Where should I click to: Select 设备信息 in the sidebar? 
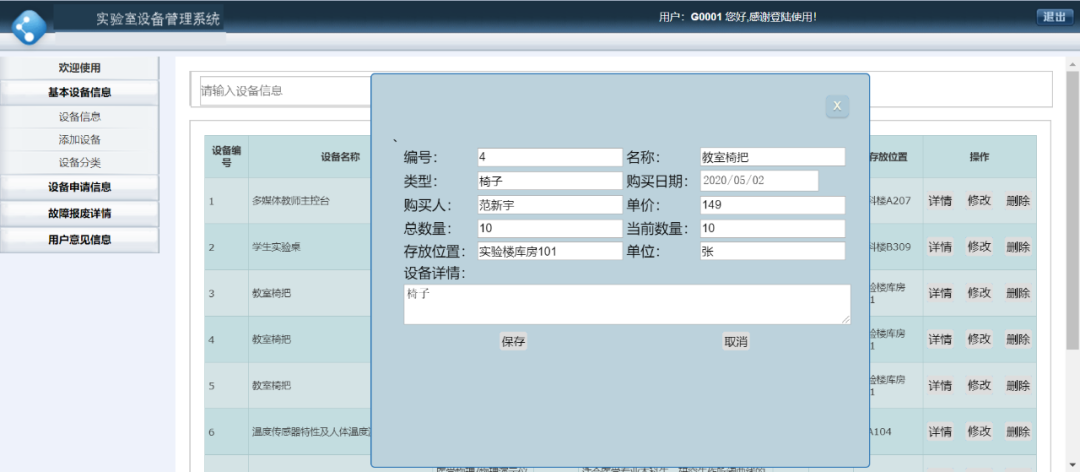(x=80, y=117)
